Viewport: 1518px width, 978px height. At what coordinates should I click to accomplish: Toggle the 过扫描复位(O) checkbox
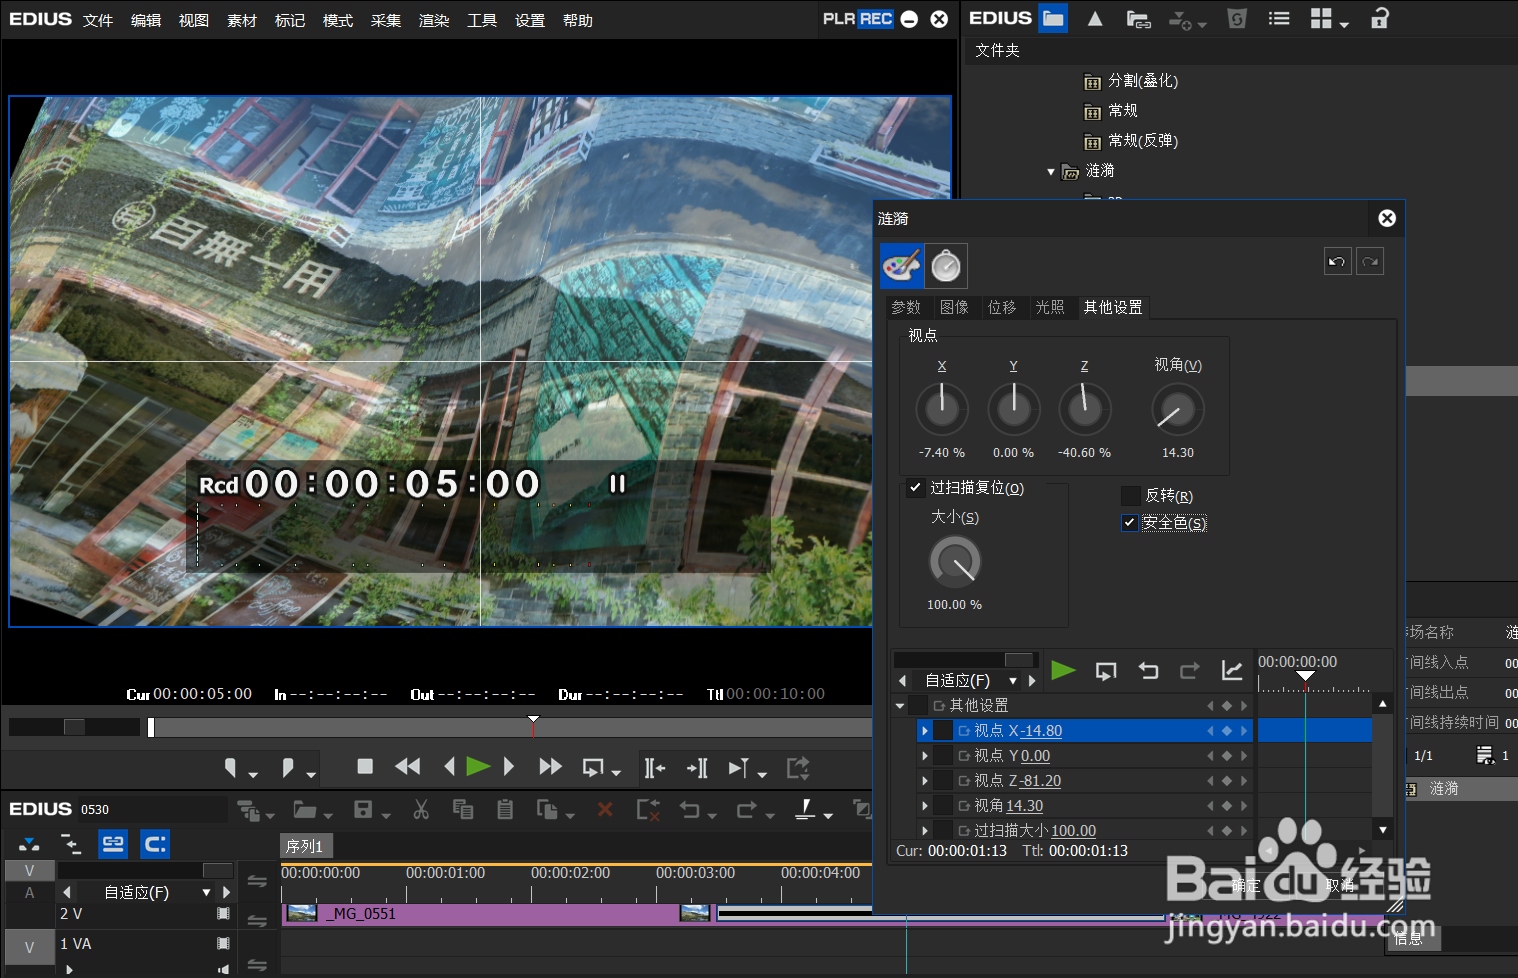click(915, 488)
